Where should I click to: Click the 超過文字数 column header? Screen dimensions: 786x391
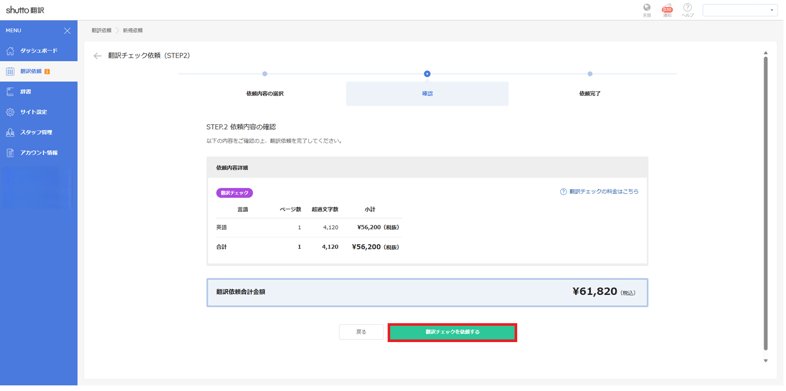click(x=325, y=209)
